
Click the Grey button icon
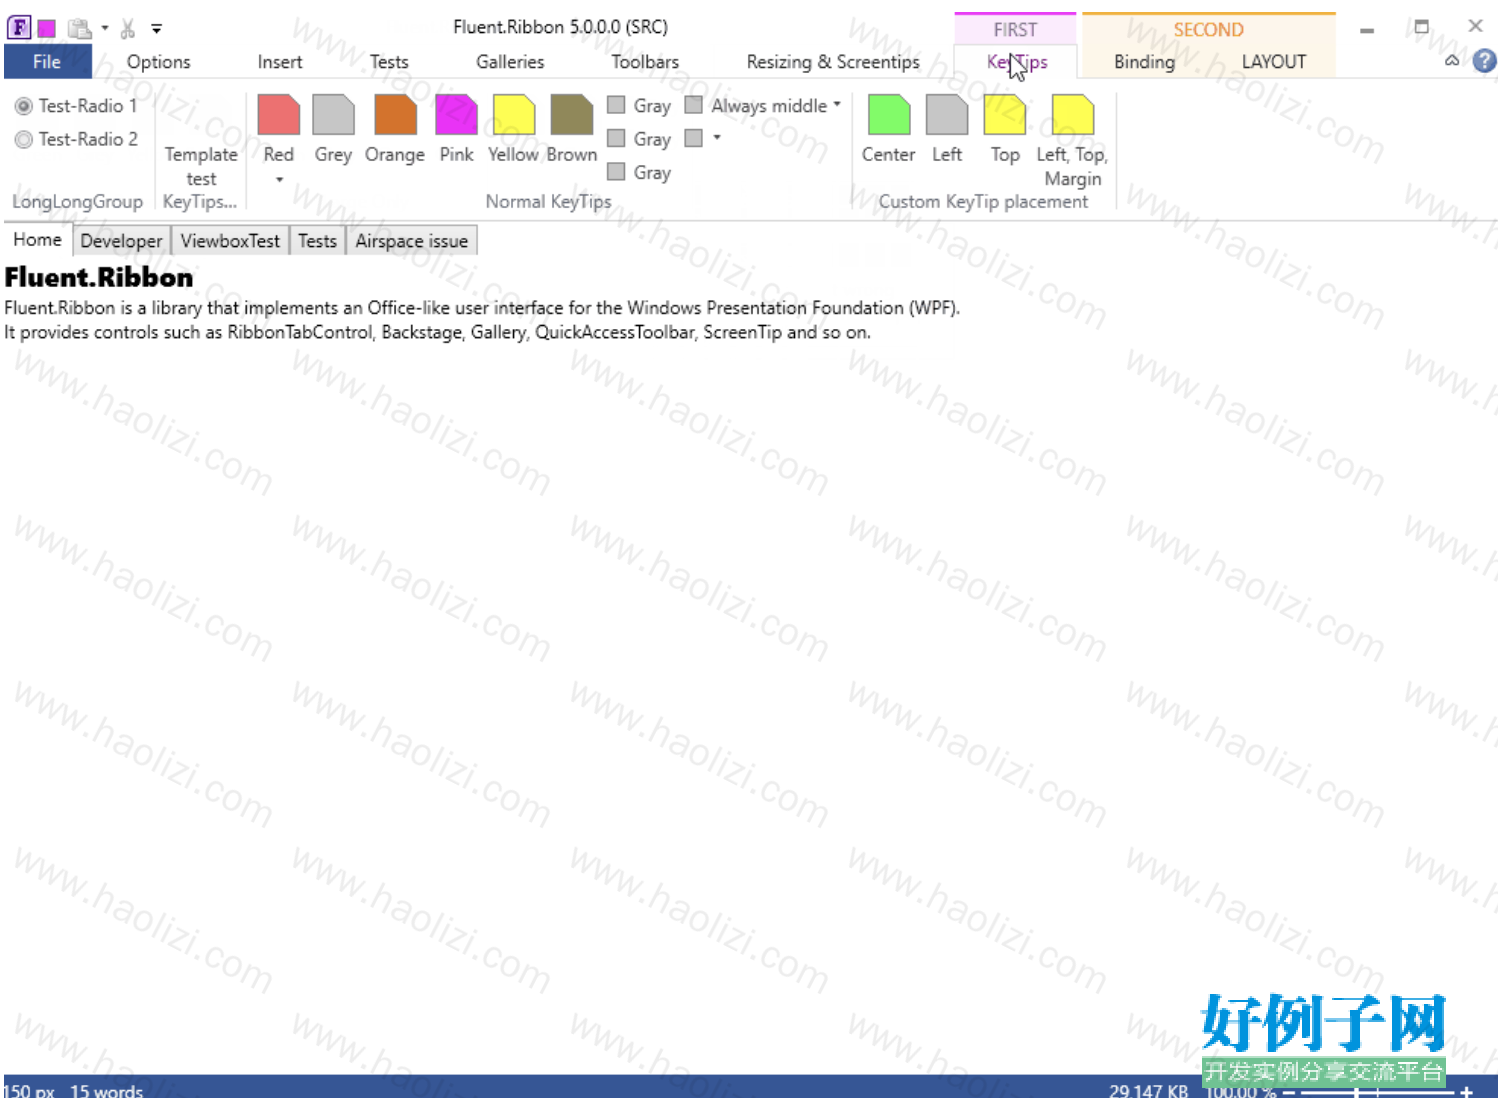pos(333,115)
